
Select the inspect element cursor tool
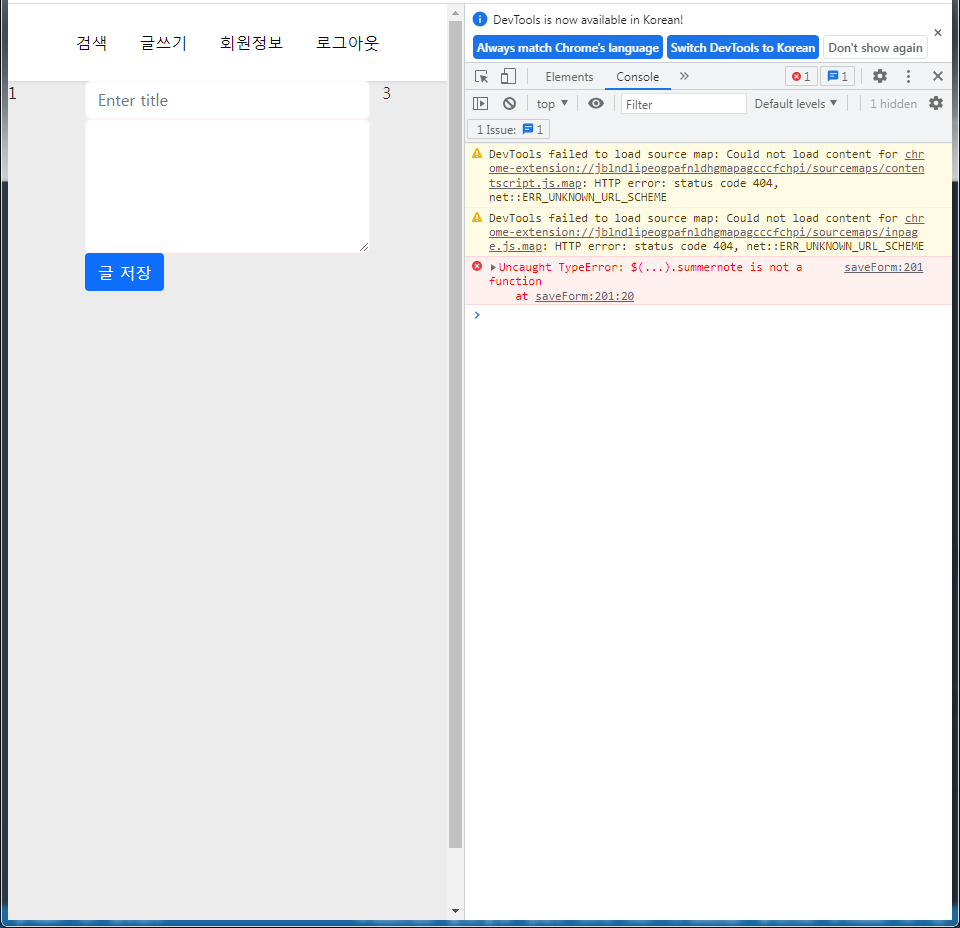pyautogui.click(x=481, y=76)
